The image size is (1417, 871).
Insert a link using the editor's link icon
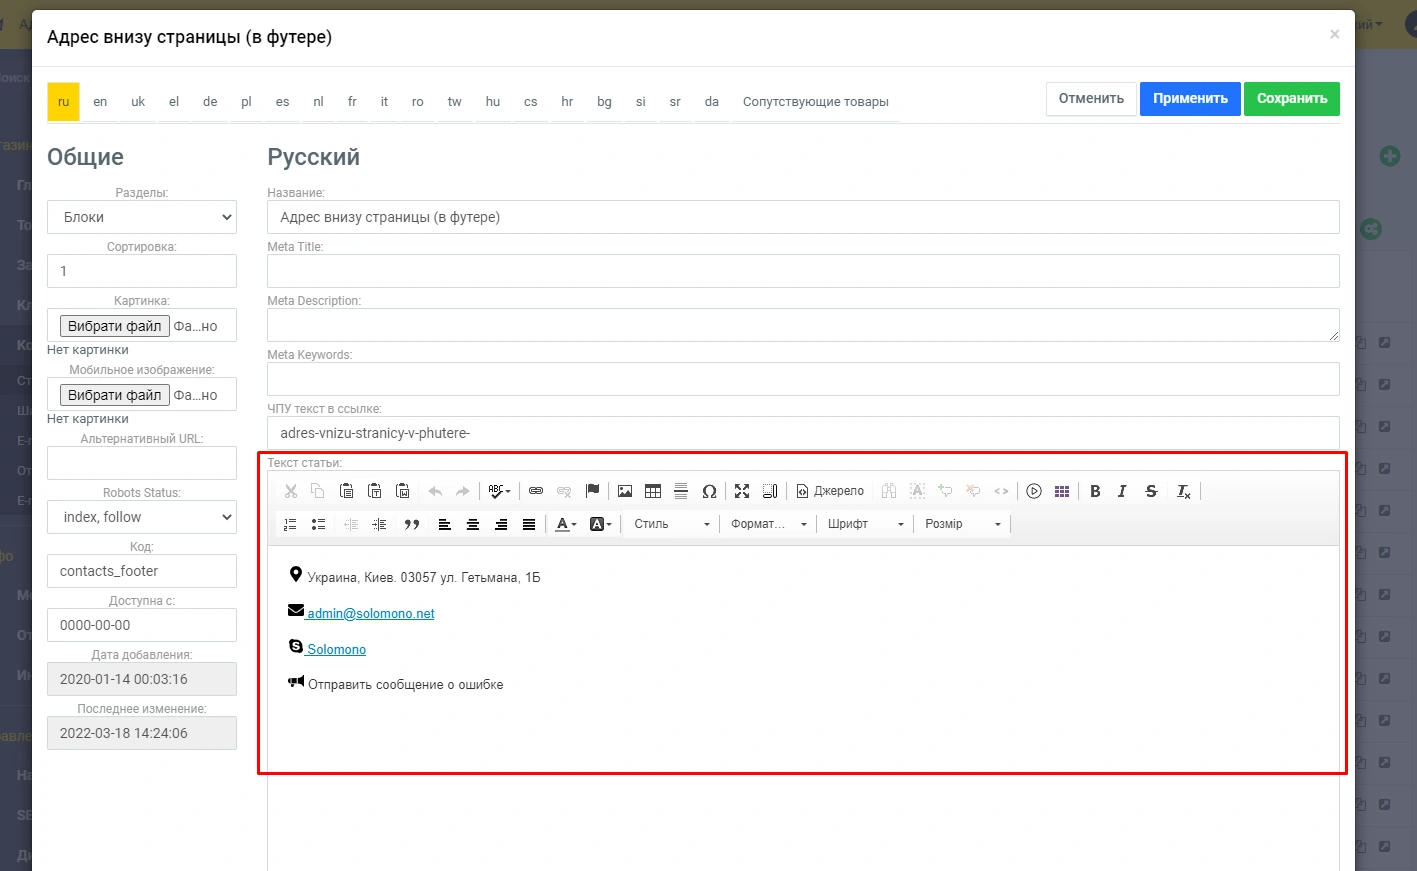(x=536, y=491)
